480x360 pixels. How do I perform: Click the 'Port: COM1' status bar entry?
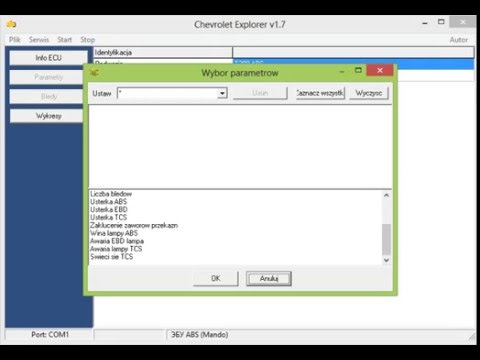pyautogui.click(x=49, y=334)
